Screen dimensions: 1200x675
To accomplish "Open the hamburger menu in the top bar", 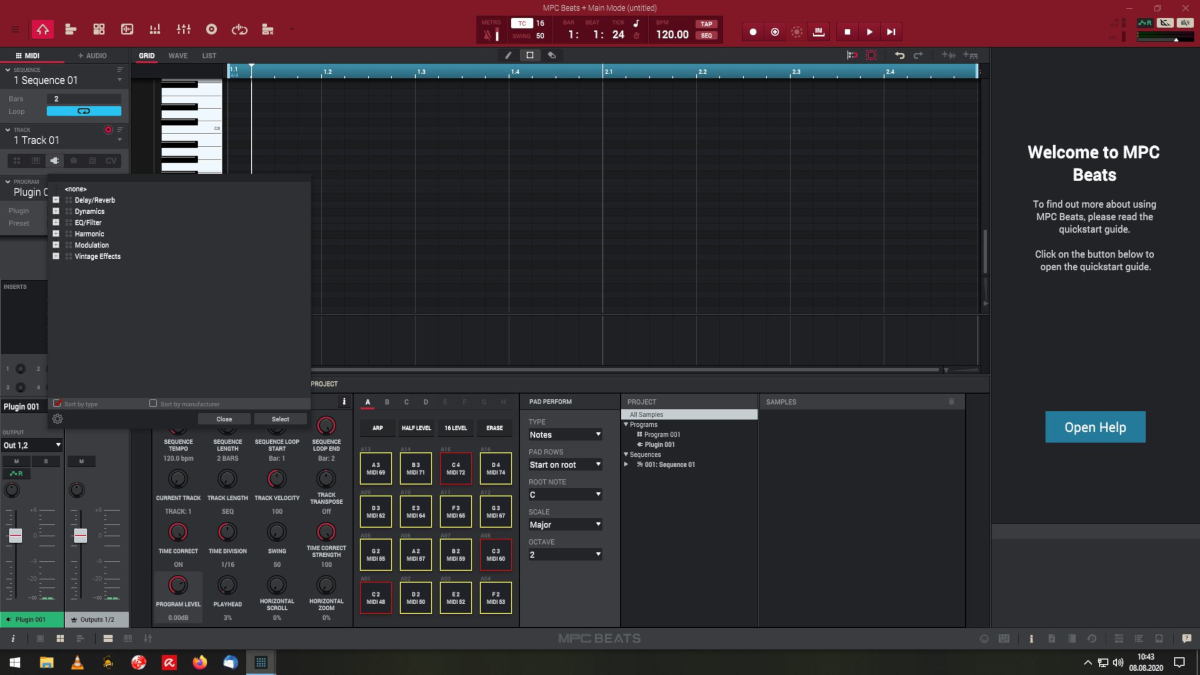I will (13, 30).
